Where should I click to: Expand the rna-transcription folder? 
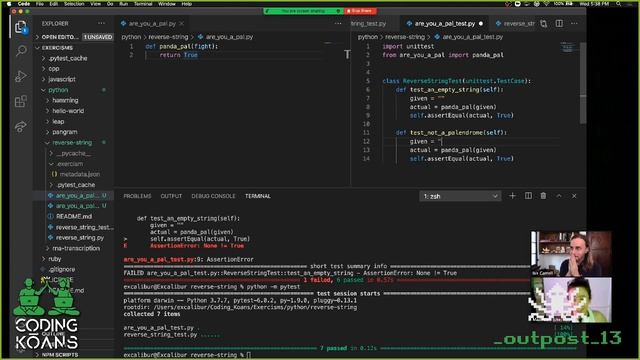click(x=76, y=248)
